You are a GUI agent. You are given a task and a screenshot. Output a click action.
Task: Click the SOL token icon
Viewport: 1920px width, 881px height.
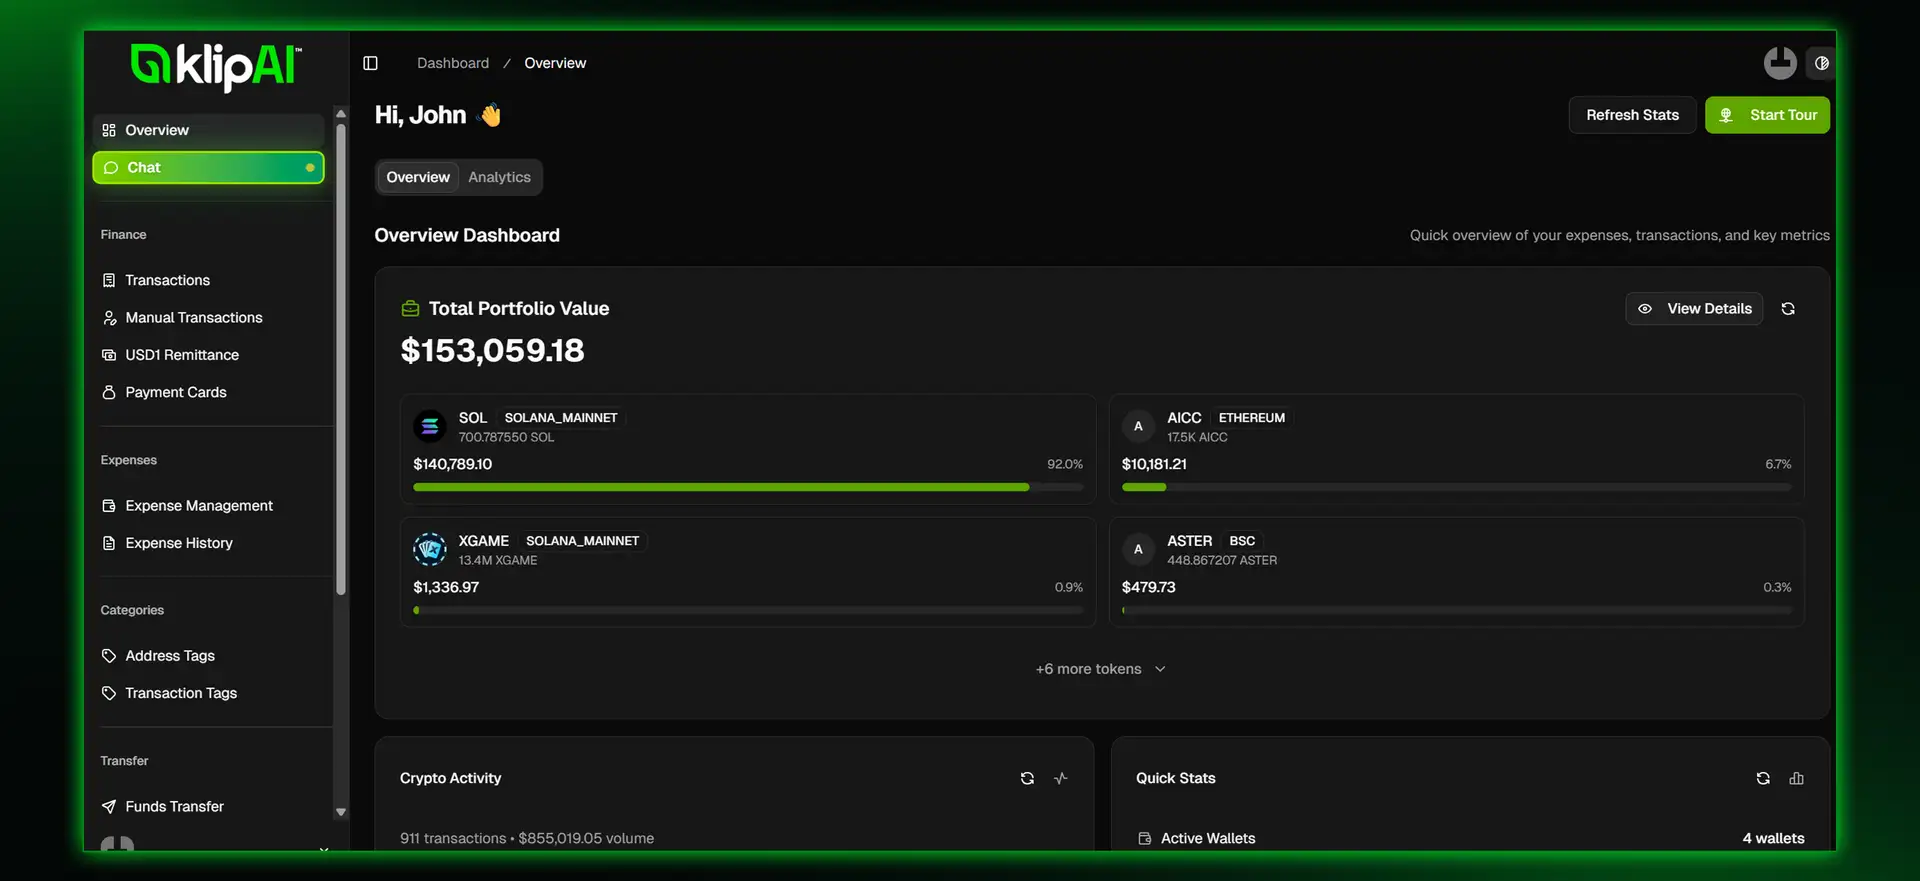(430, 427)
